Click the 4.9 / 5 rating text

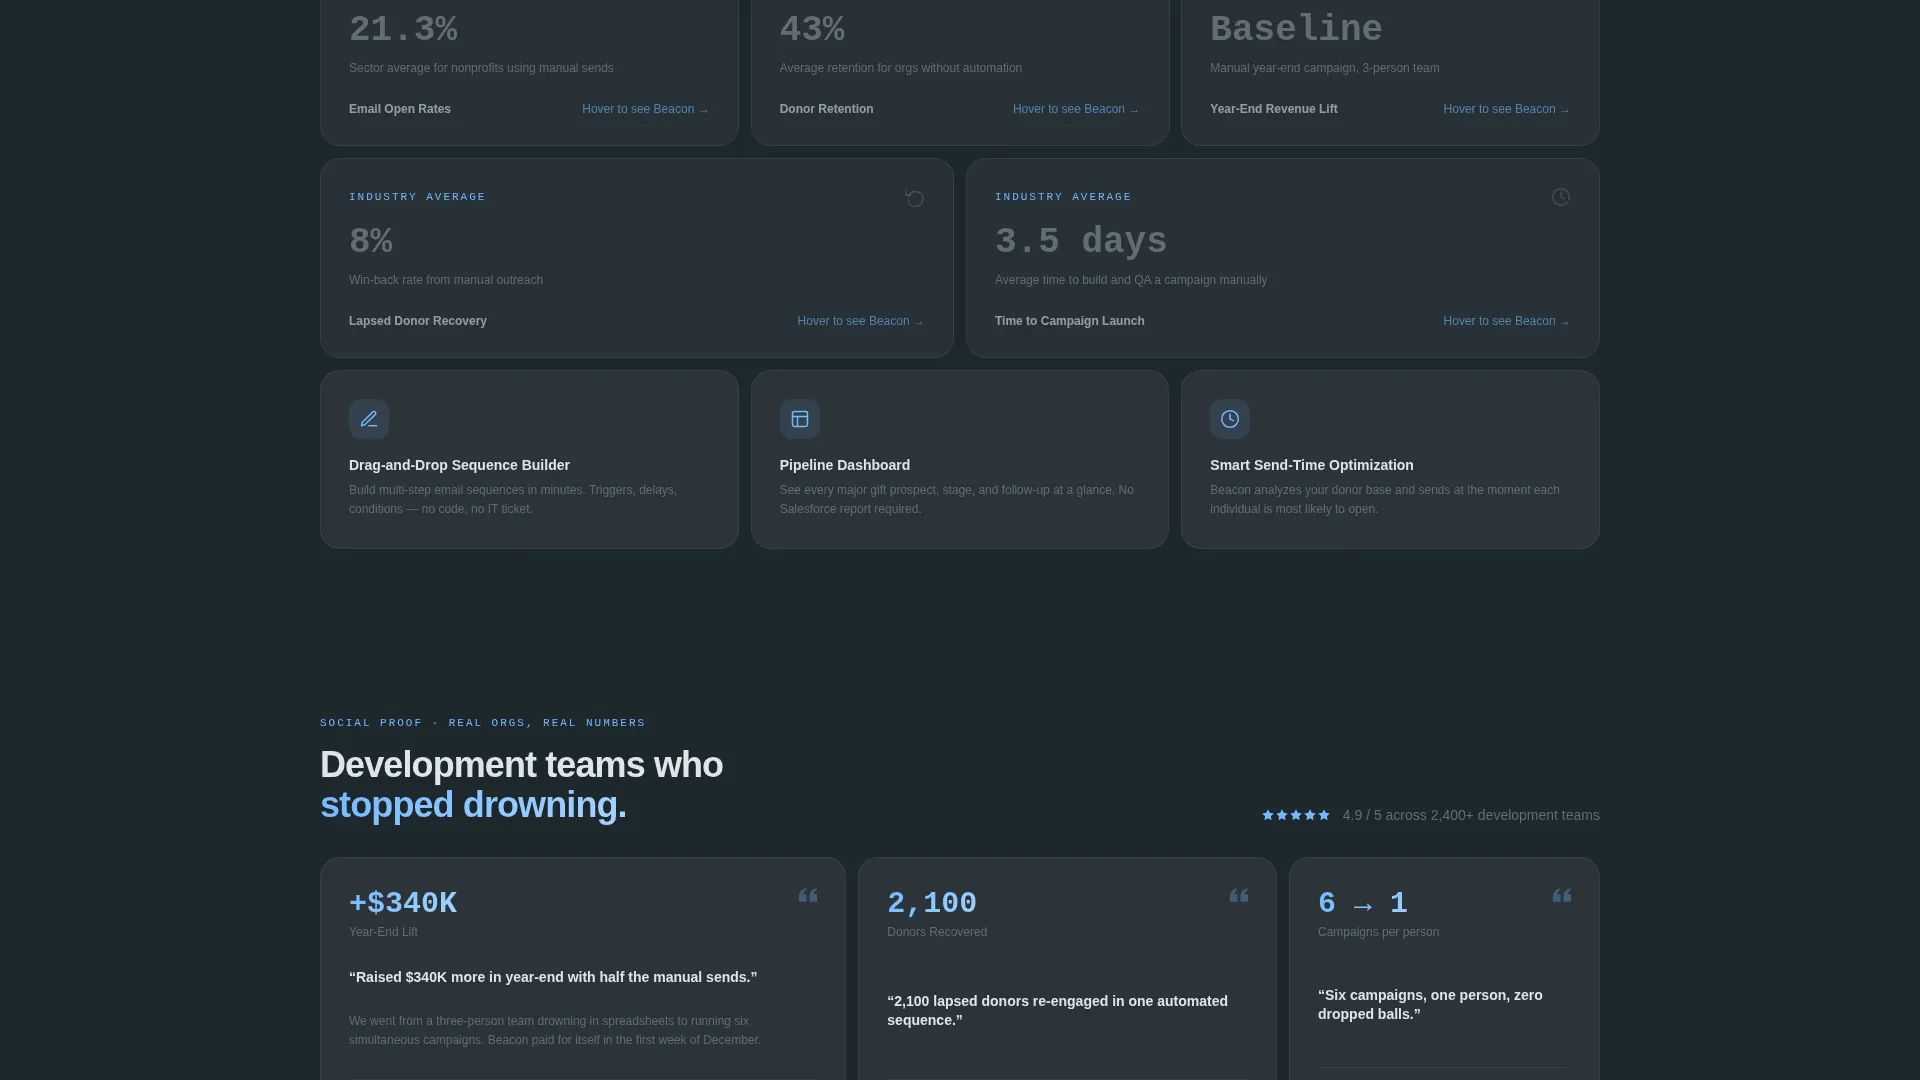coord(1471,815)
